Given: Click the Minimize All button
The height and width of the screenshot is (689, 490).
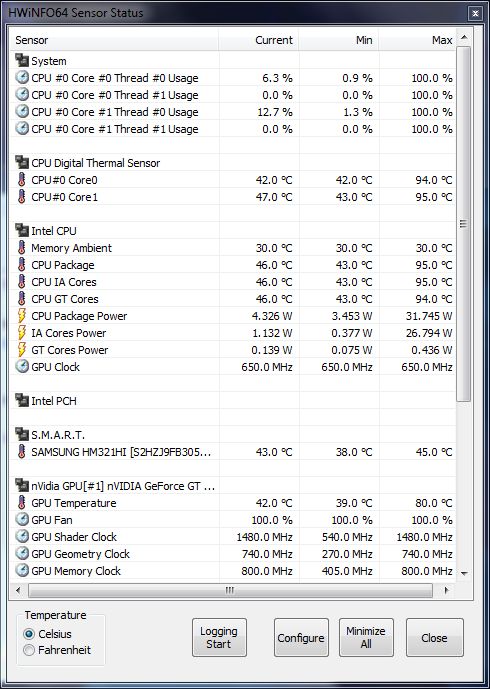Looking at the screenshot, I should click(366, 638).
